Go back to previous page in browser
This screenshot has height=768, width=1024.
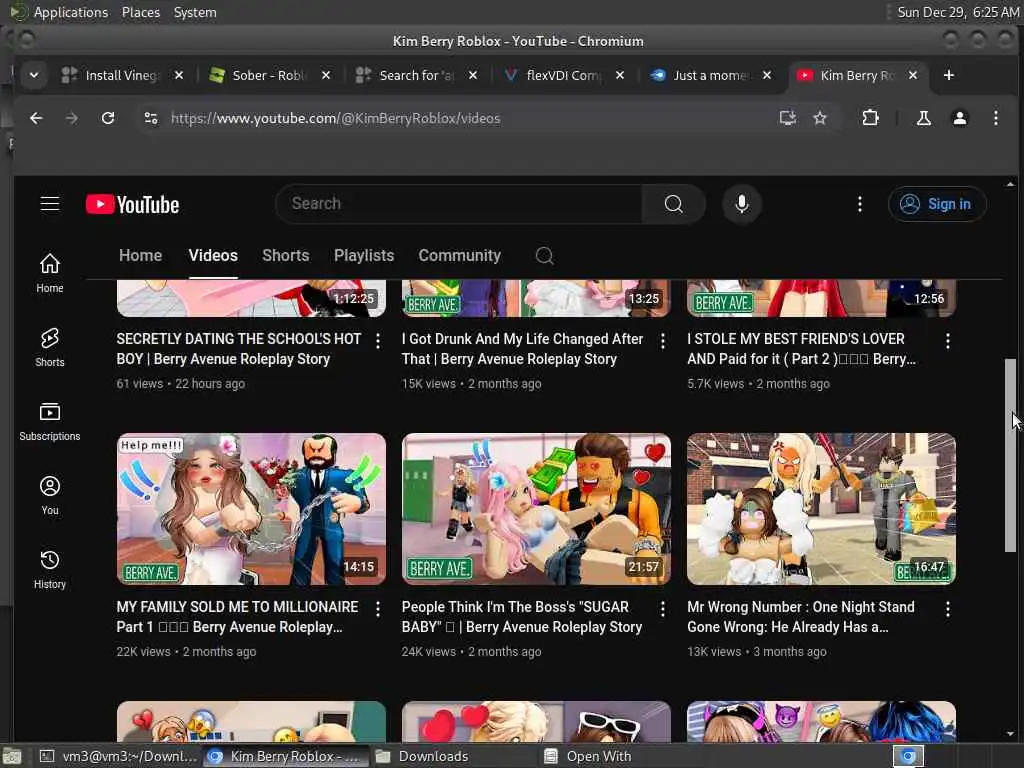(x=36, y=118)
